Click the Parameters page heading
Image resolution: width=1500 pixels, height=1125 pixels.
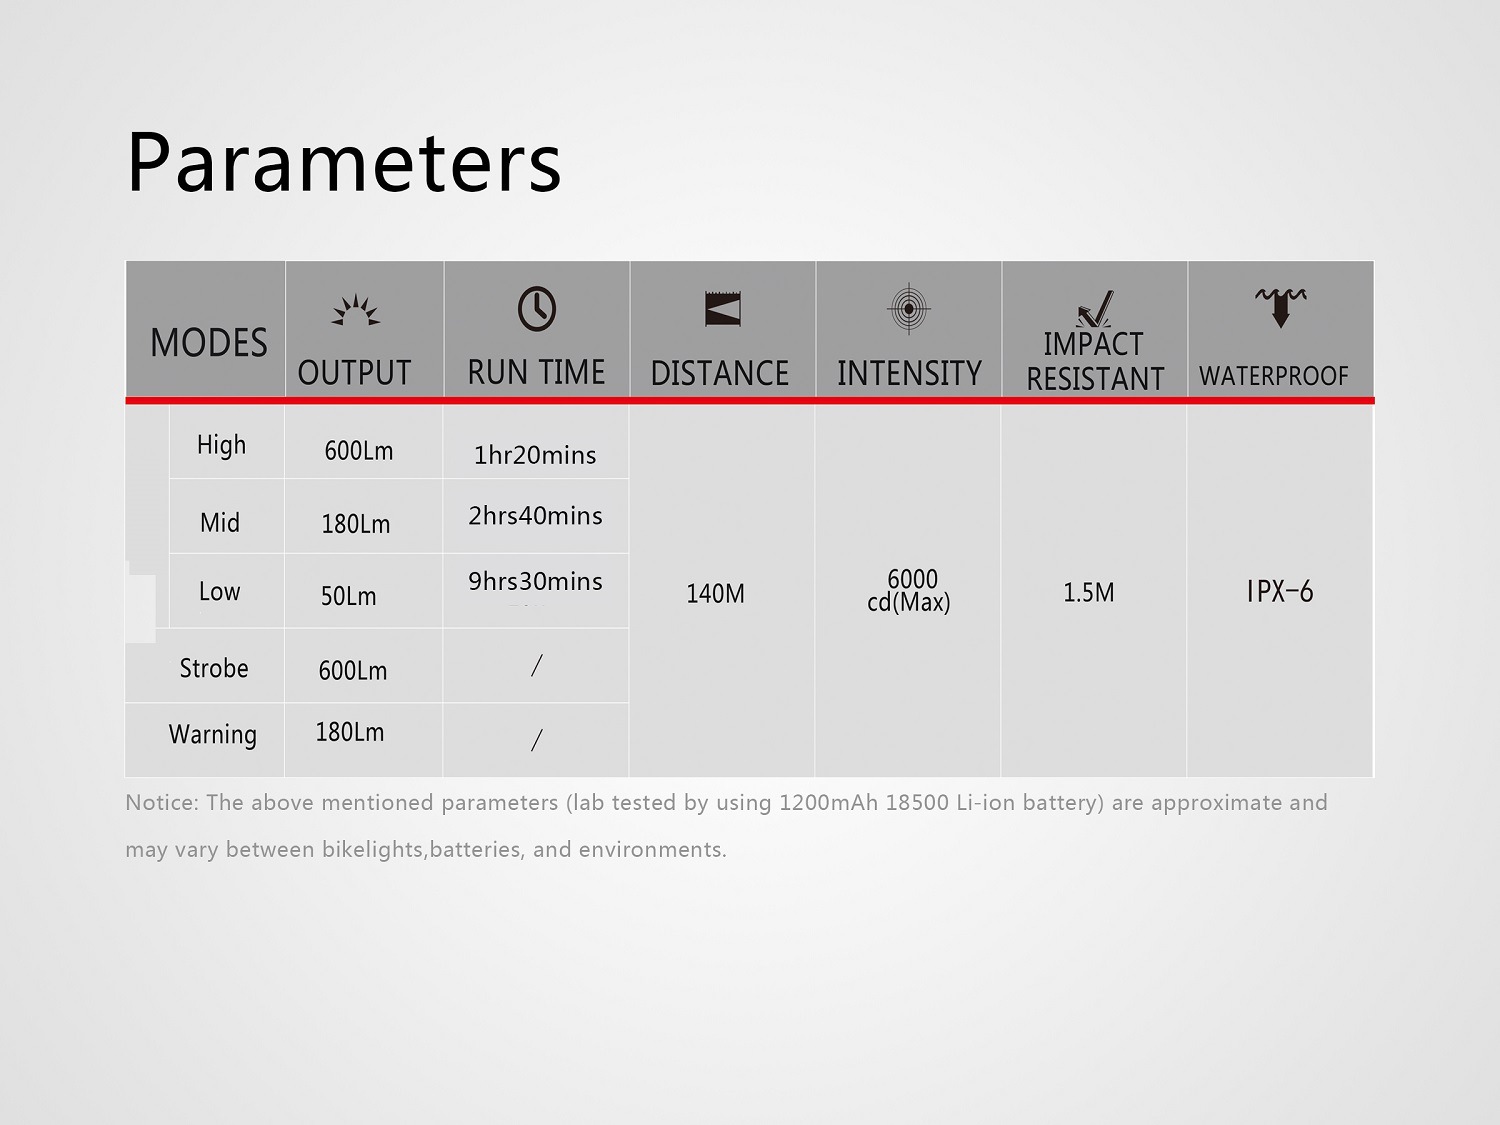(x=344, y=163)
